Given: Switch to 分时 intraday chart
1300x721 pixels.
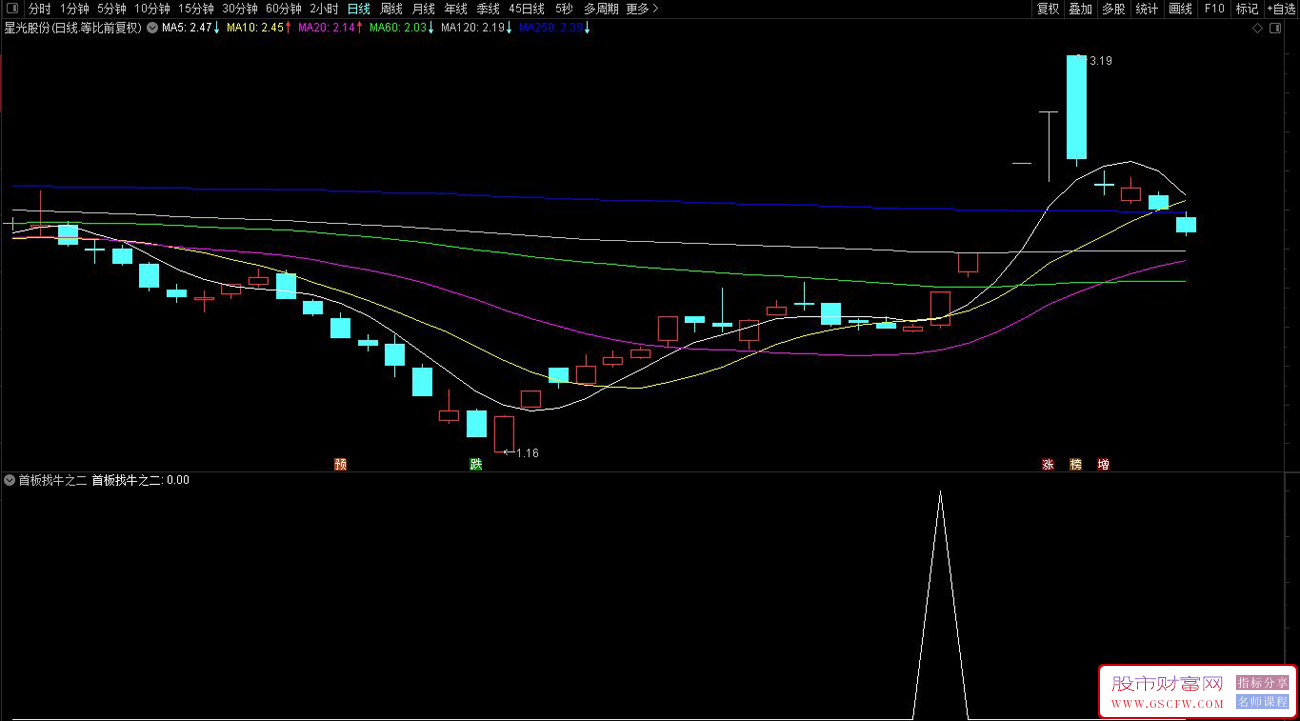Looking at the screenshot, I should pyautogui.click(x=39, y=9).
